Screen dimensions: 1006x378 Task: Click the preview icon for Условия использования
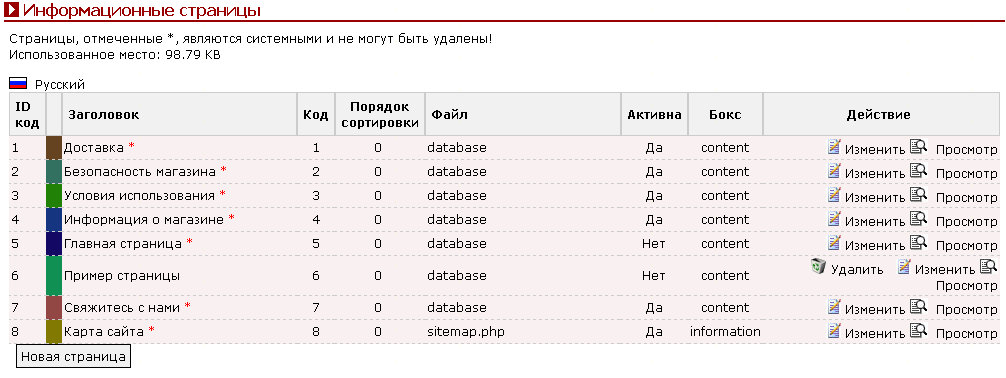(918, 194)
